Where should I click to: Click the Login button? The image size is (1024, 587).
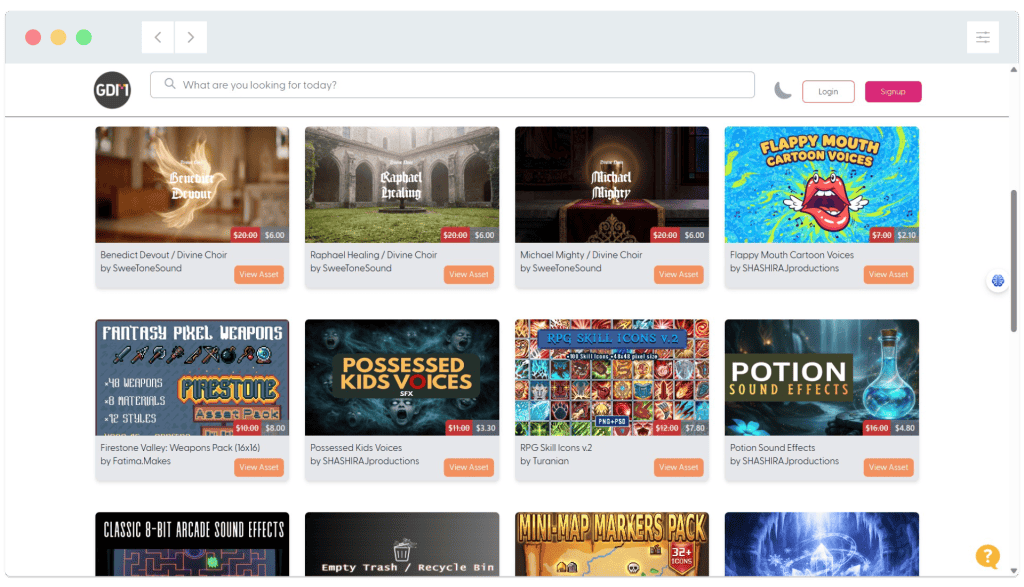(x=828, y=91)
